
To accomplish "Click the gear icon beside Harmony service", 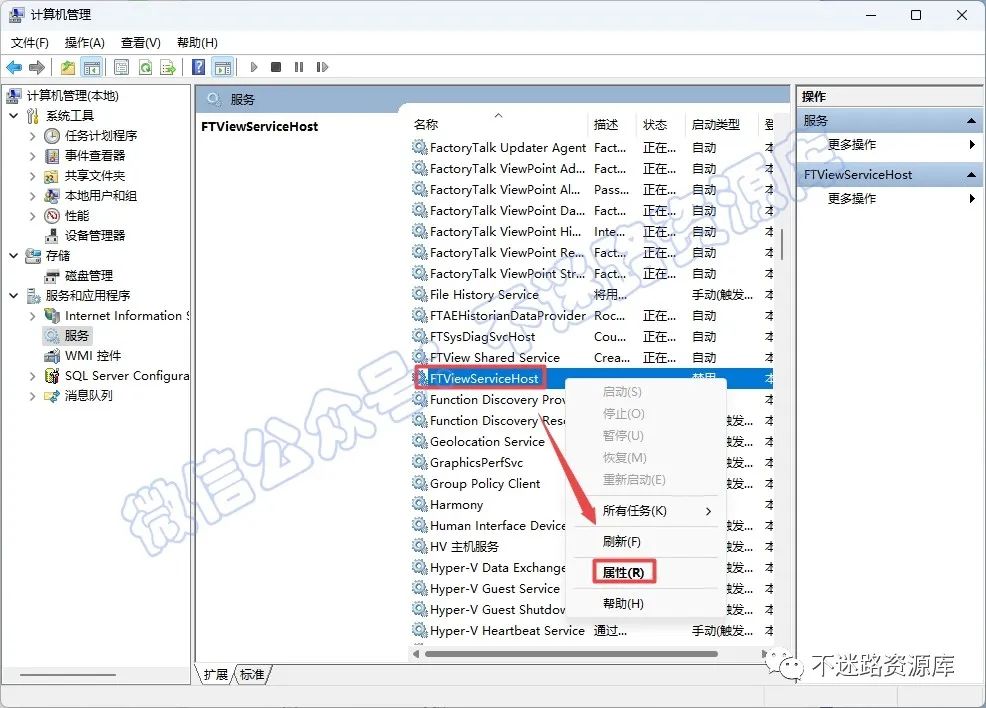I will pos(419,504).
